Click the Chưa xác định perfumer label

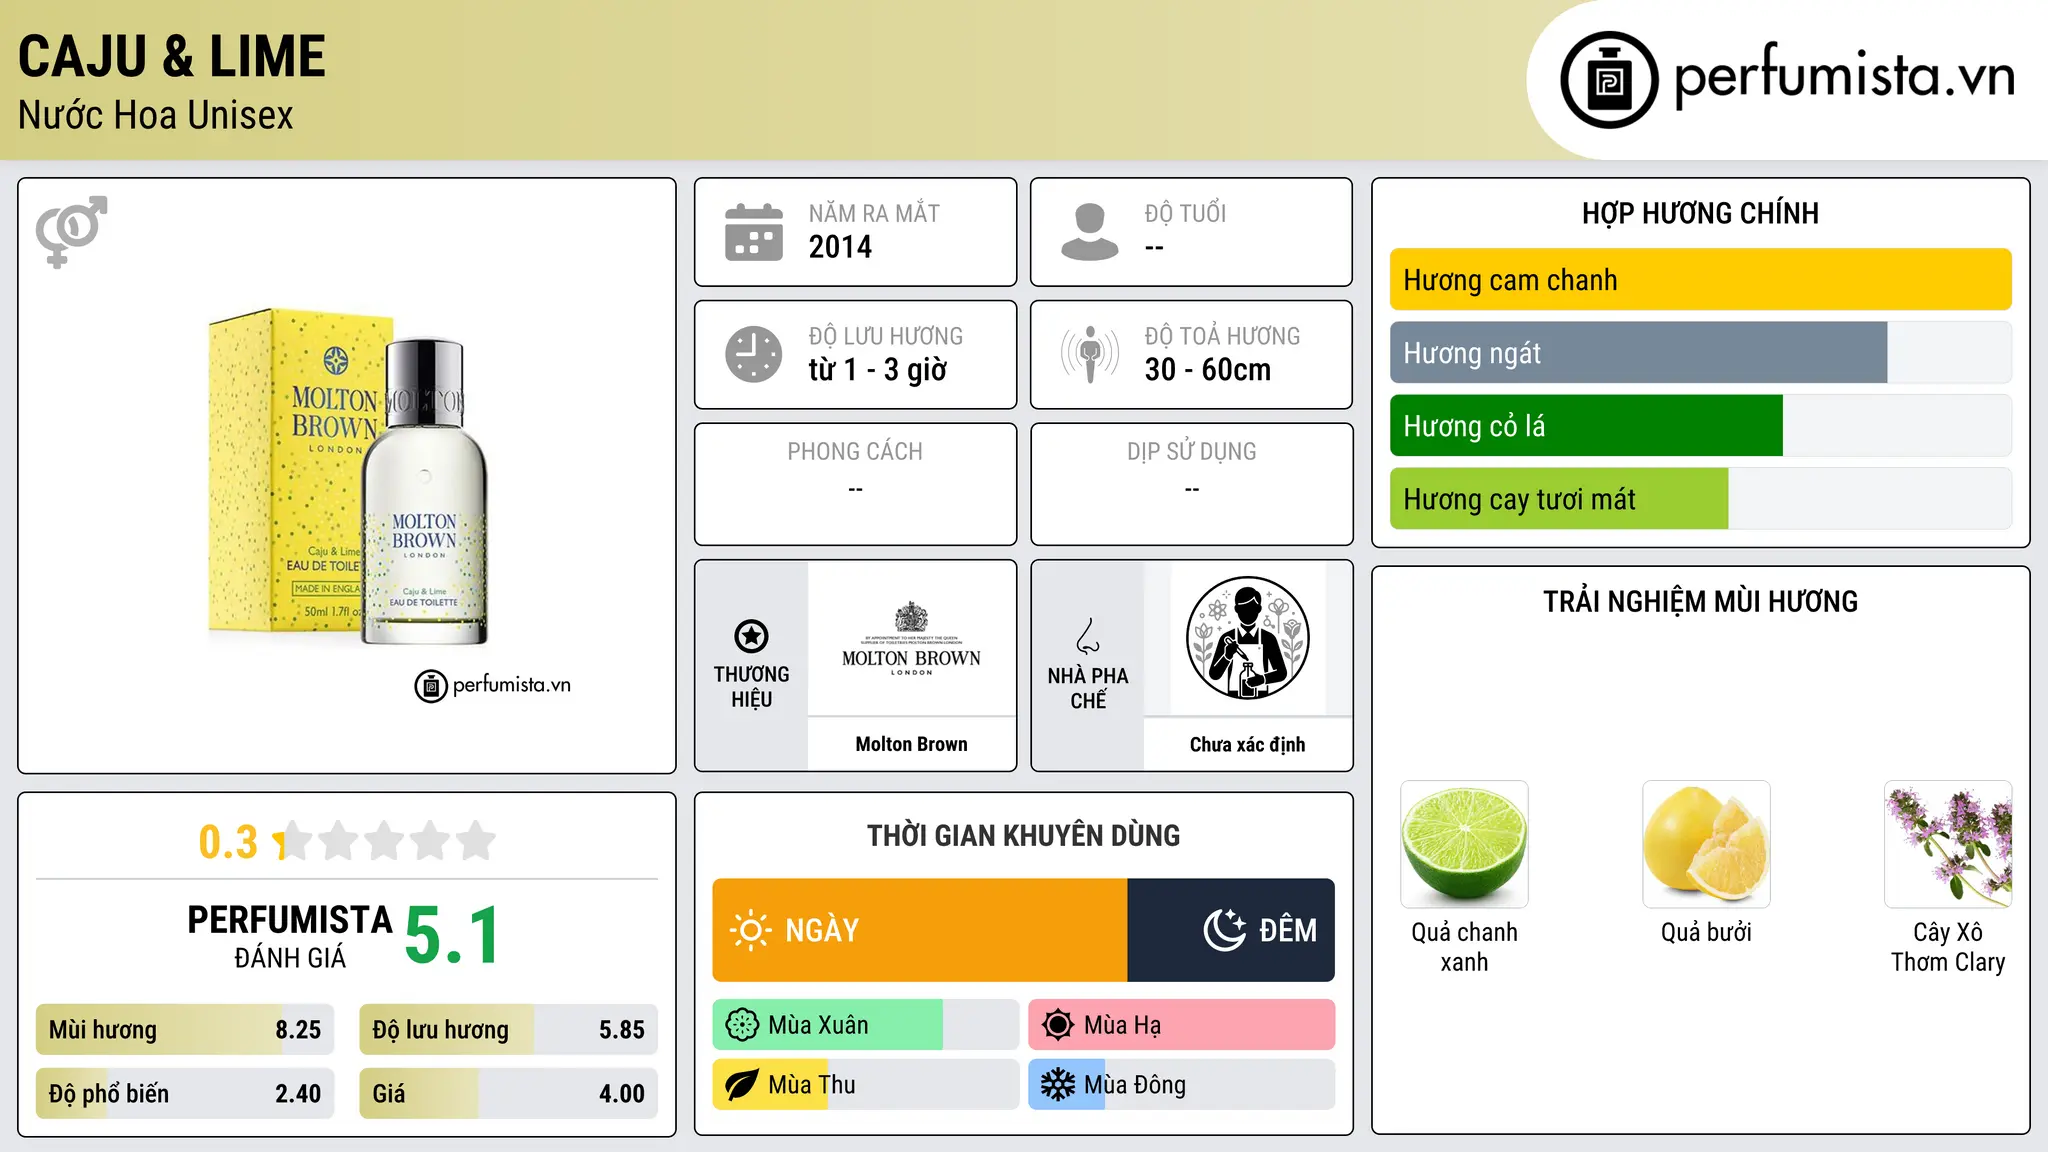click(1248, 744)
